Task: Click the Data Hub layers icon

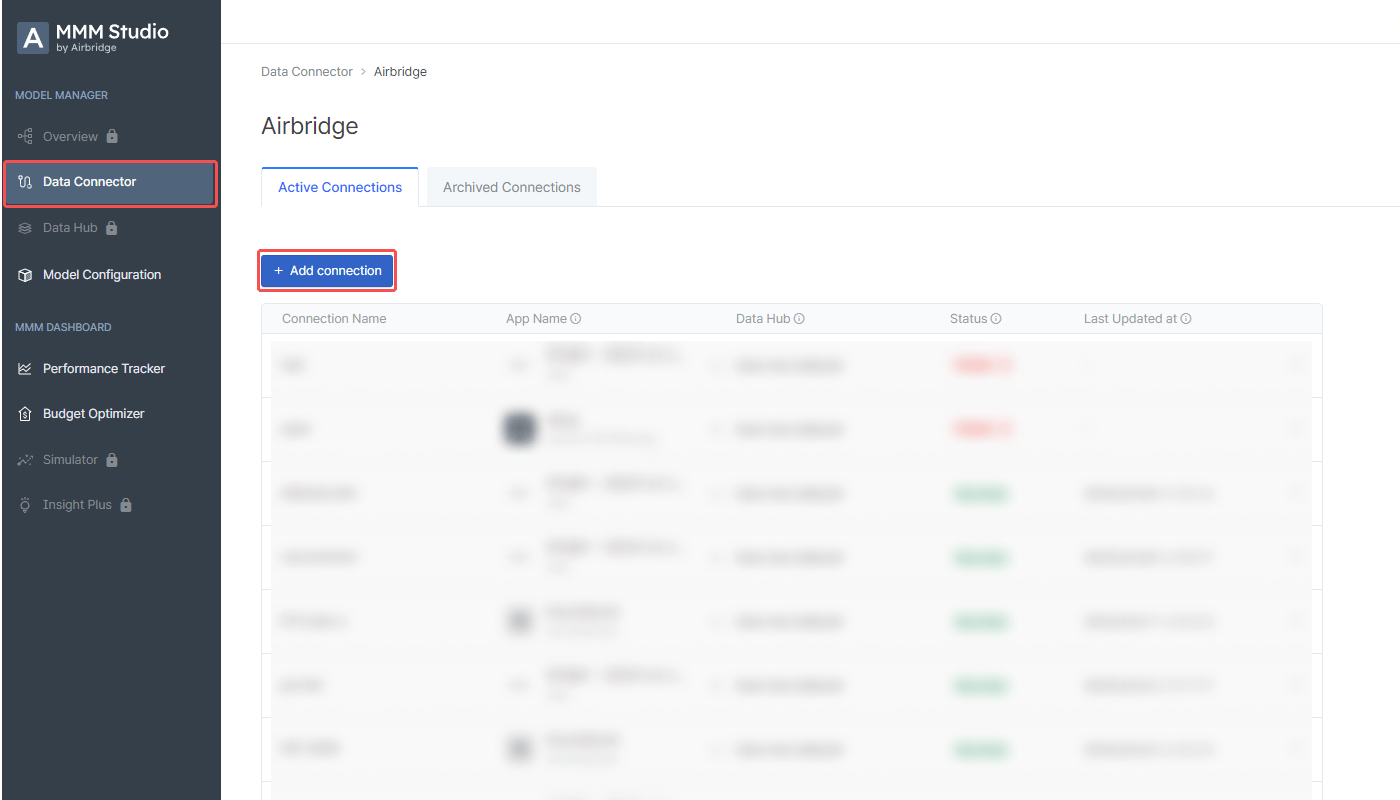Action: tap(26, 228)
